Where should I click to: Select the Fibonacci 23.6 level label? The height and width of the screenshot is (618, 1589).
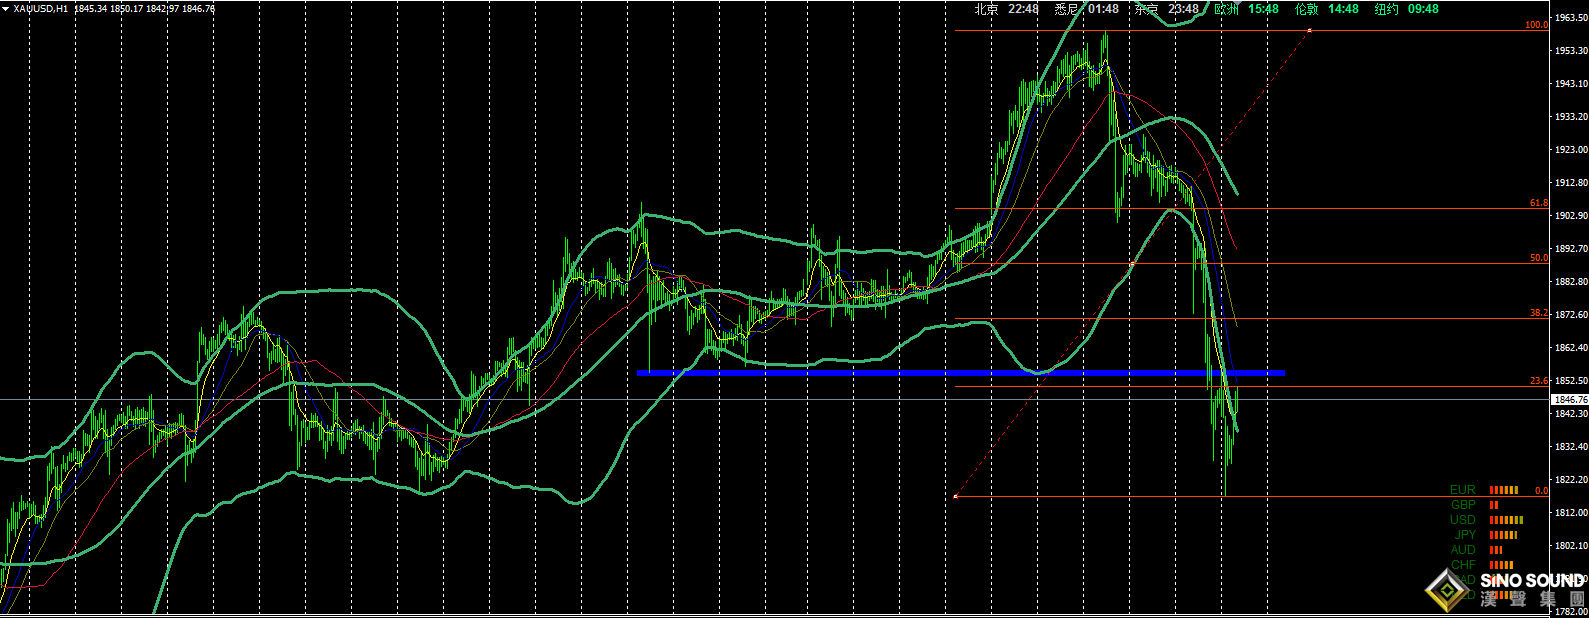[1538, 381]
